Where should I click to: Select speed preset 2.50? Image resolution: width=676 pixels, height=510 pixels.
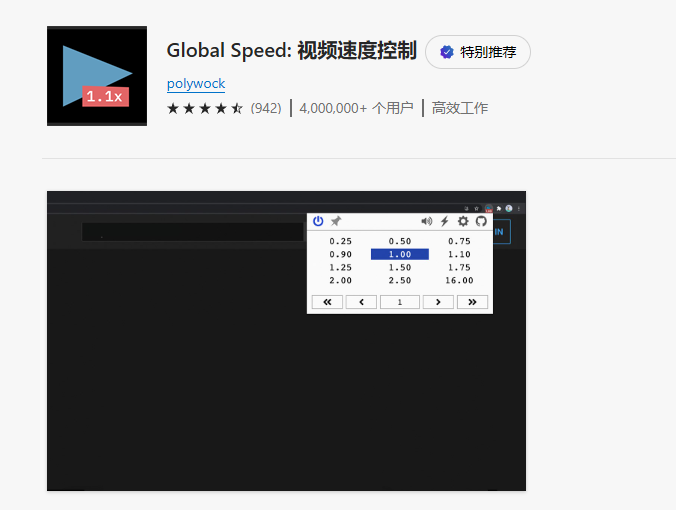tap(400, 280)
